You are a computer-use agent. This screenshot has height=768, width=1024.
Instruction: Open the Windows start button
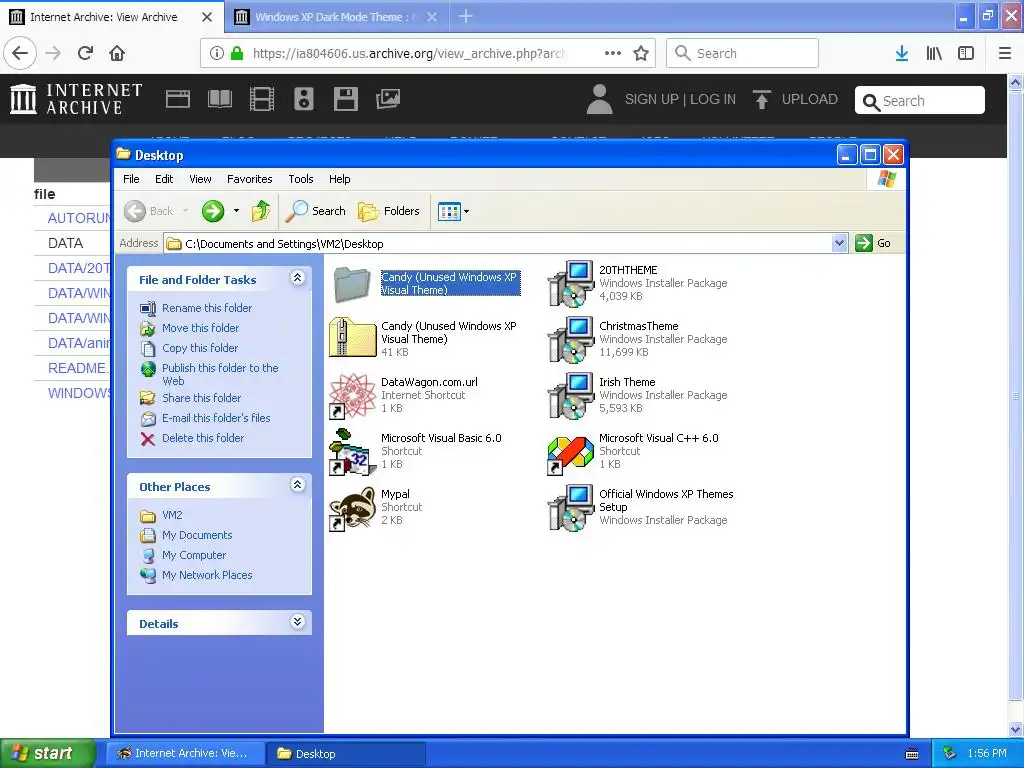47,753
